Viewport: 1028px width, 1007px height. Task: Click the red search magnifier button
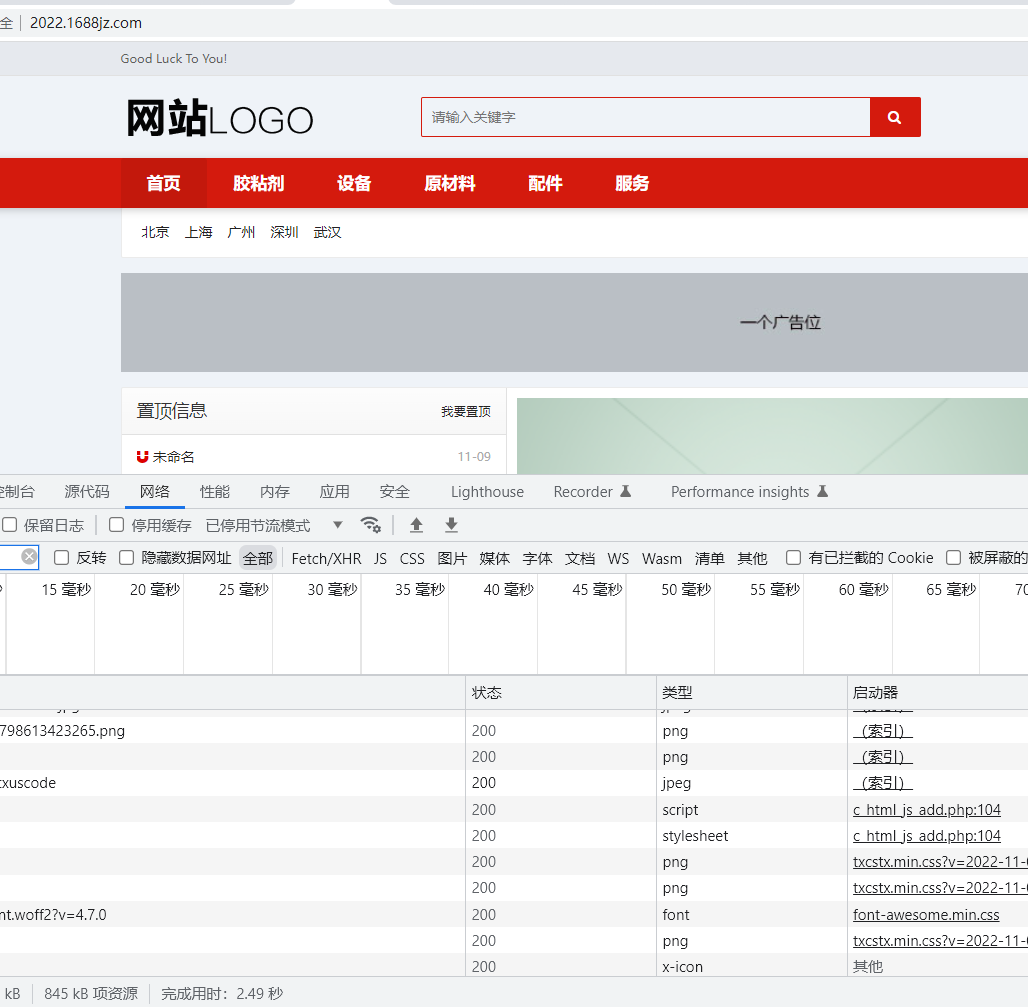(x=895, y=117)
